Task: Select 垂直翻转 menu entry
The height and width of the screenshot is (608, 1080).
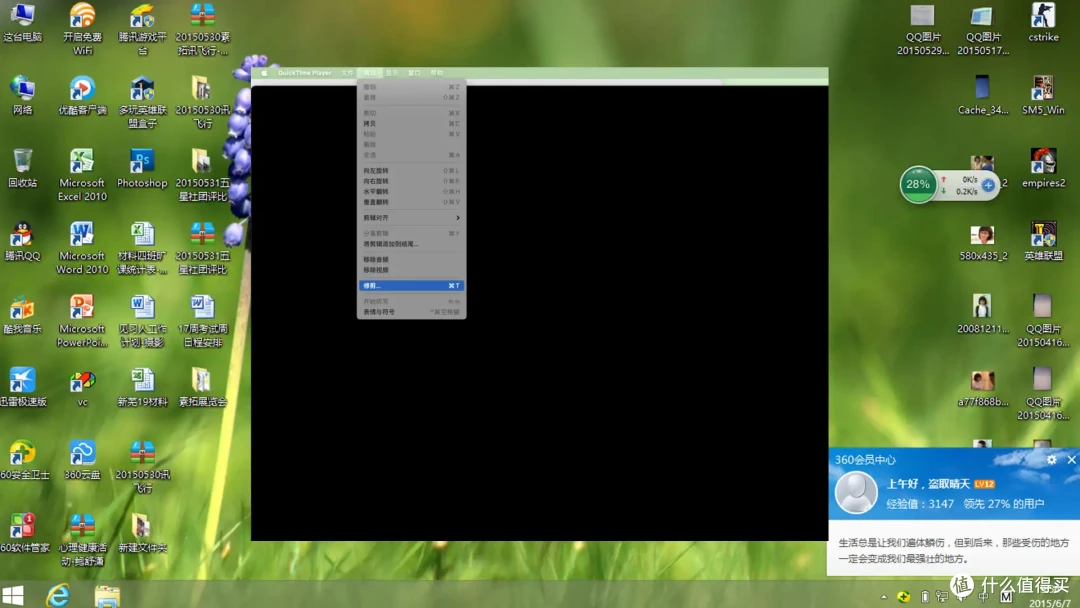Action: click(411, 202)
